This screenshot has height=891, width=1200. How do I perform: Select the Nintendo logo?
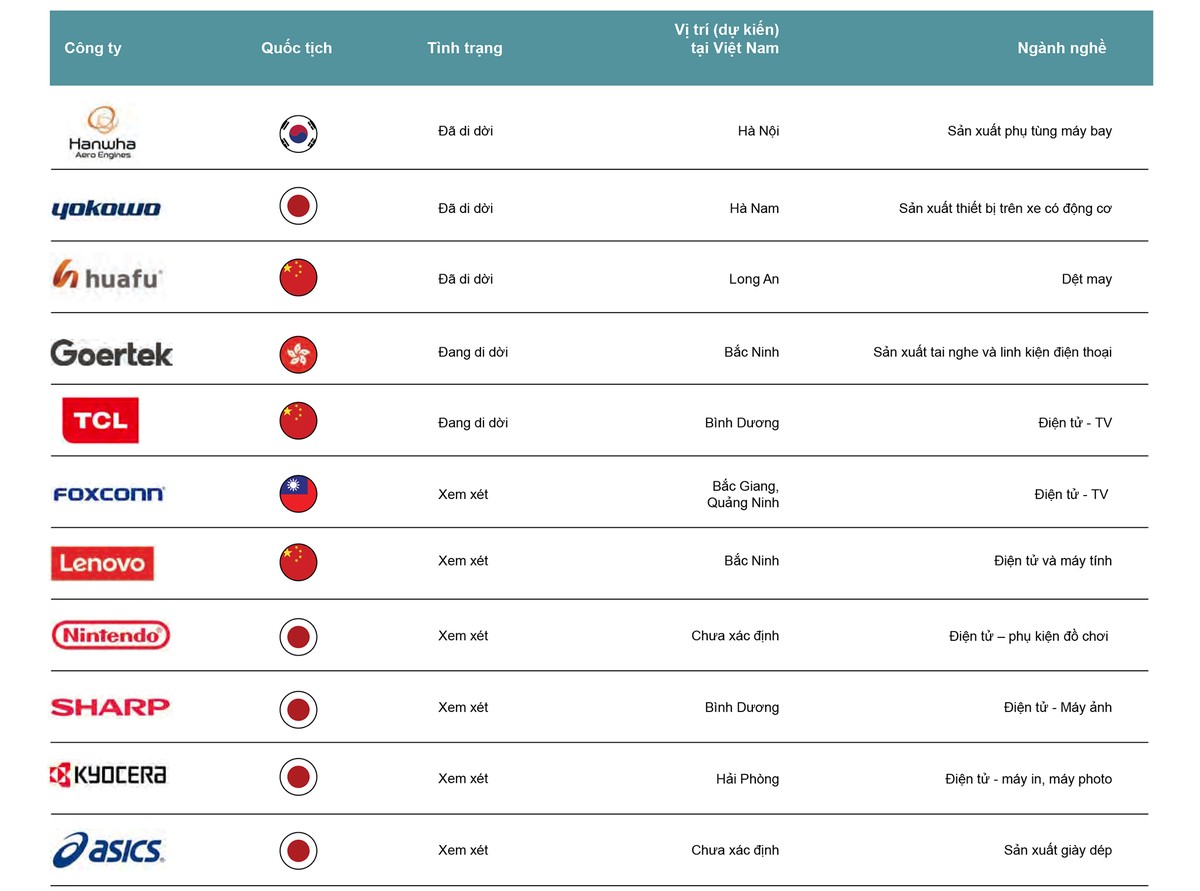pyautogui.click(x=110, y=635)
